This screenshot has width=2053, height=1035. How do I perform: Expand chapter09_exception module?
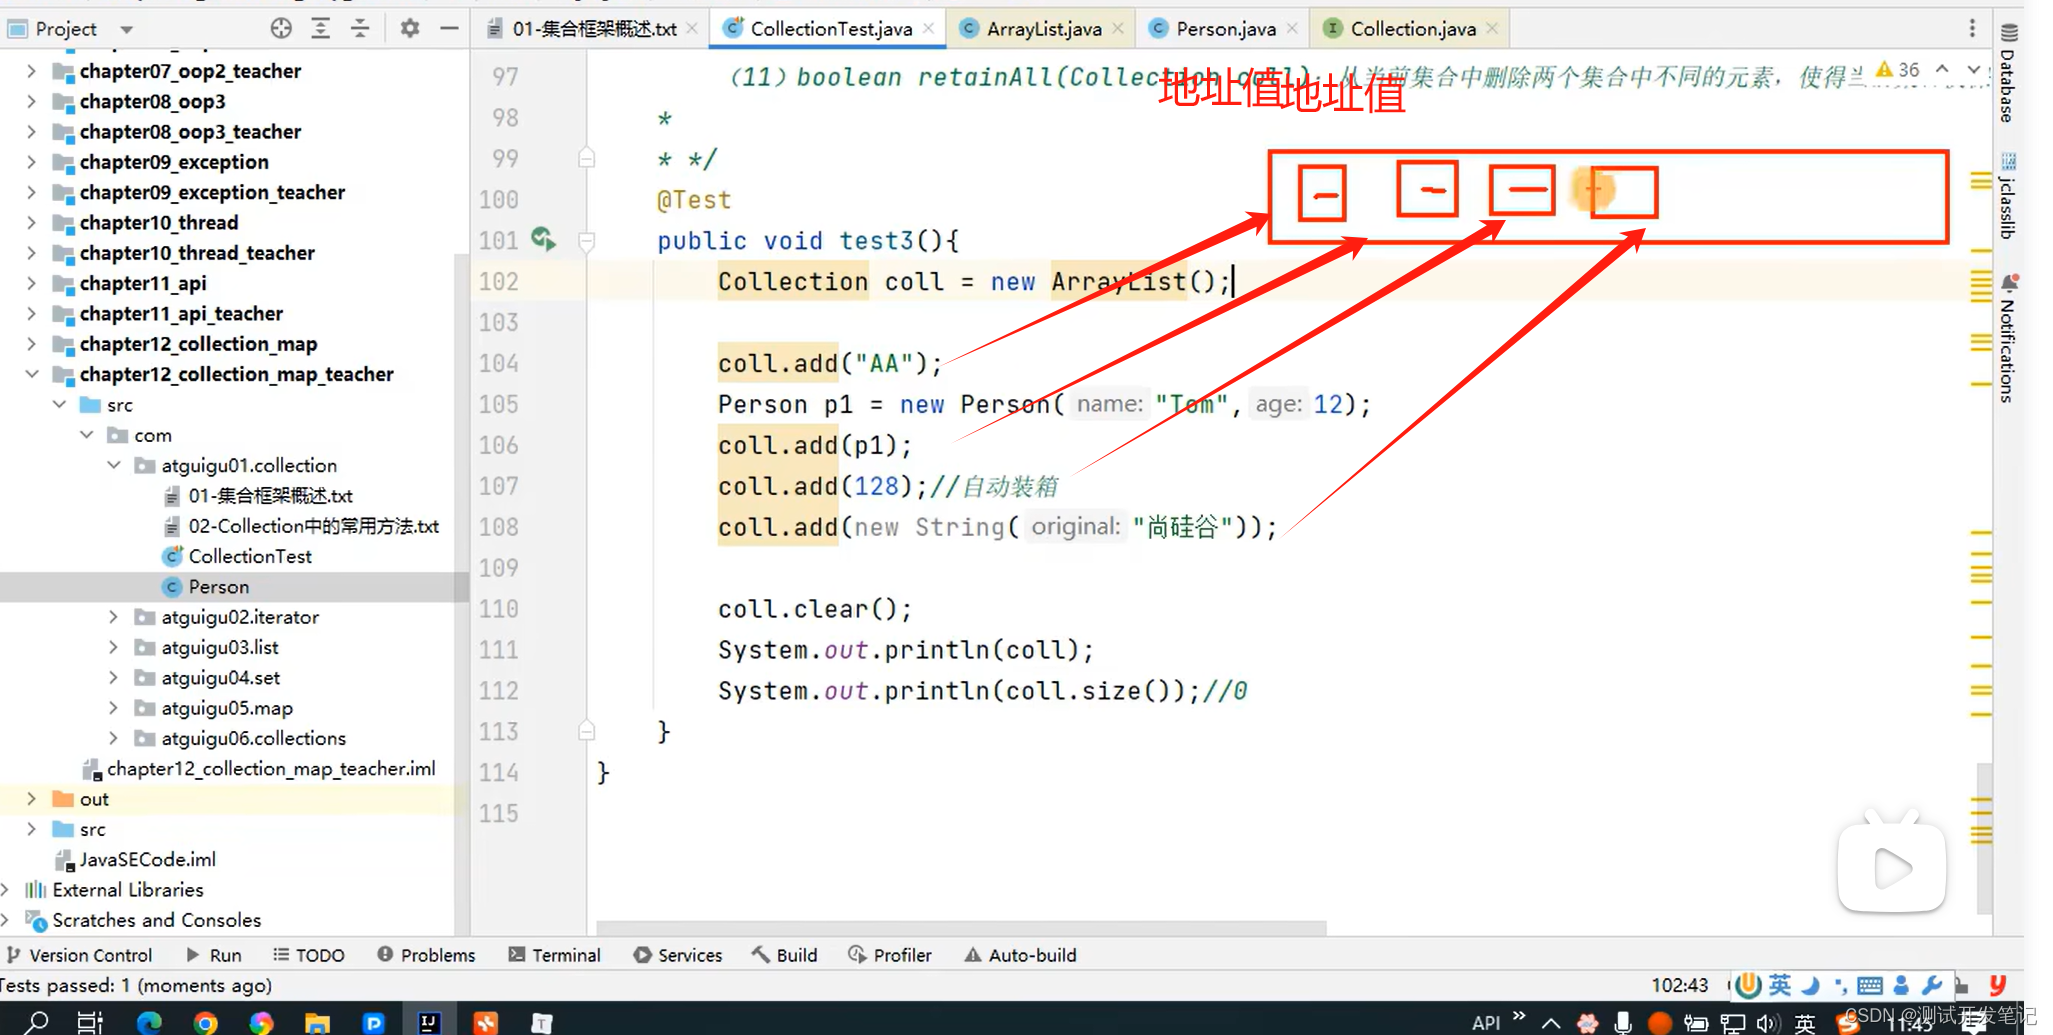[31, 162]
